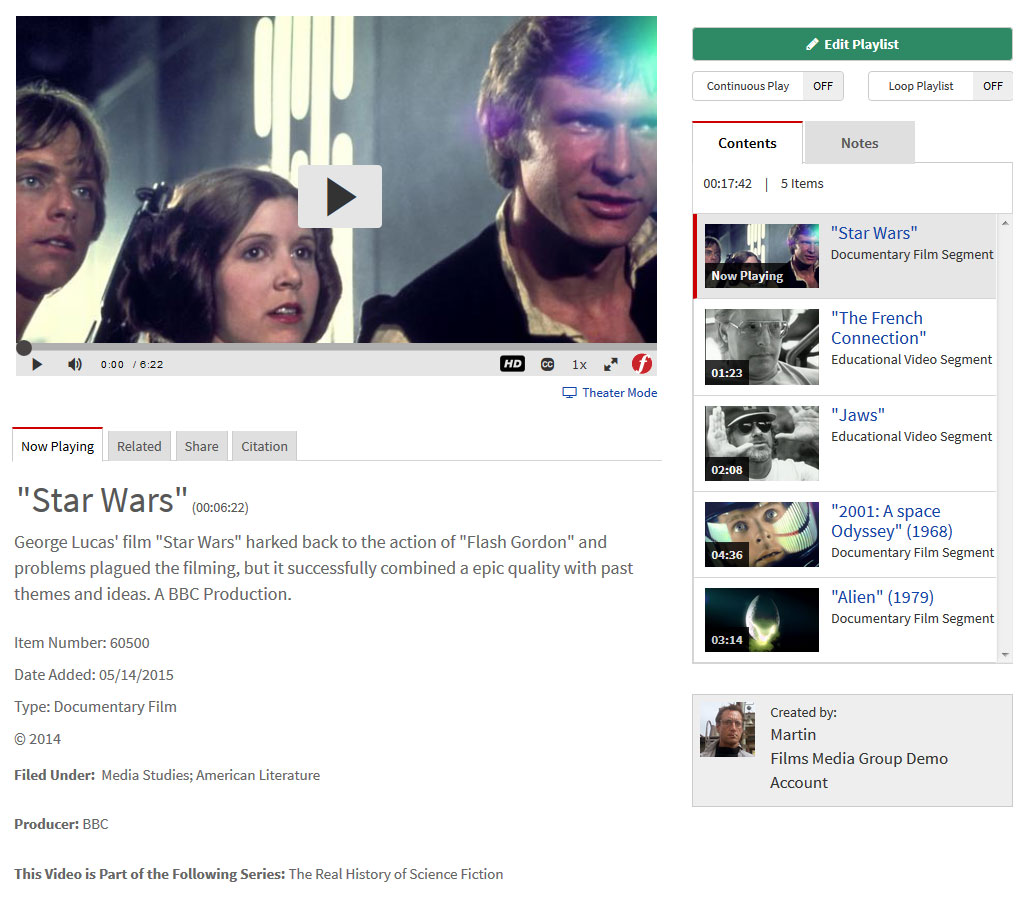Click the pencil icon on Edit Playlist

coord(813,44)
